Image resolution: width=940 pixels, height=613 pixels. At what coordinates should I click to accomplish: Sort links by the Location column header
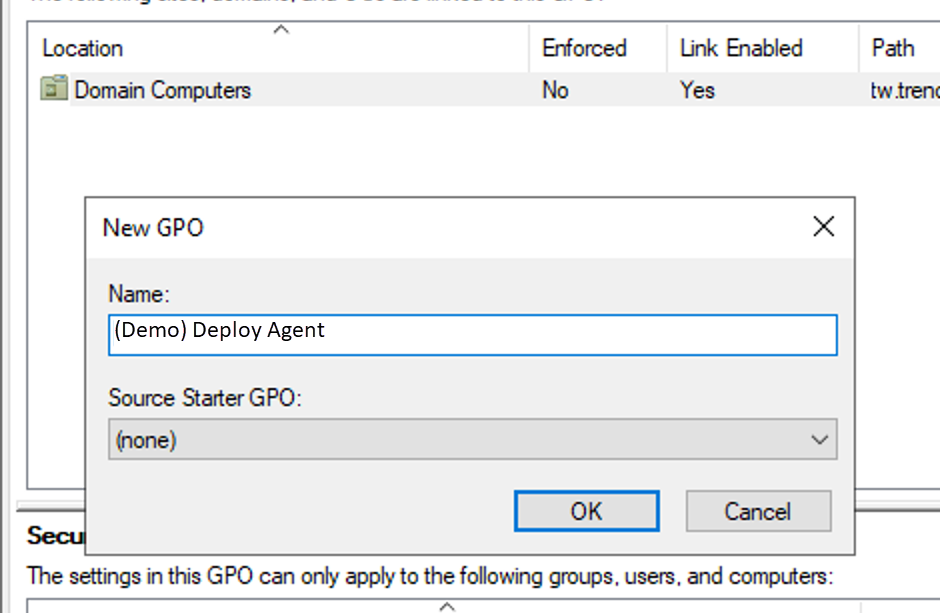coord(83,48)
